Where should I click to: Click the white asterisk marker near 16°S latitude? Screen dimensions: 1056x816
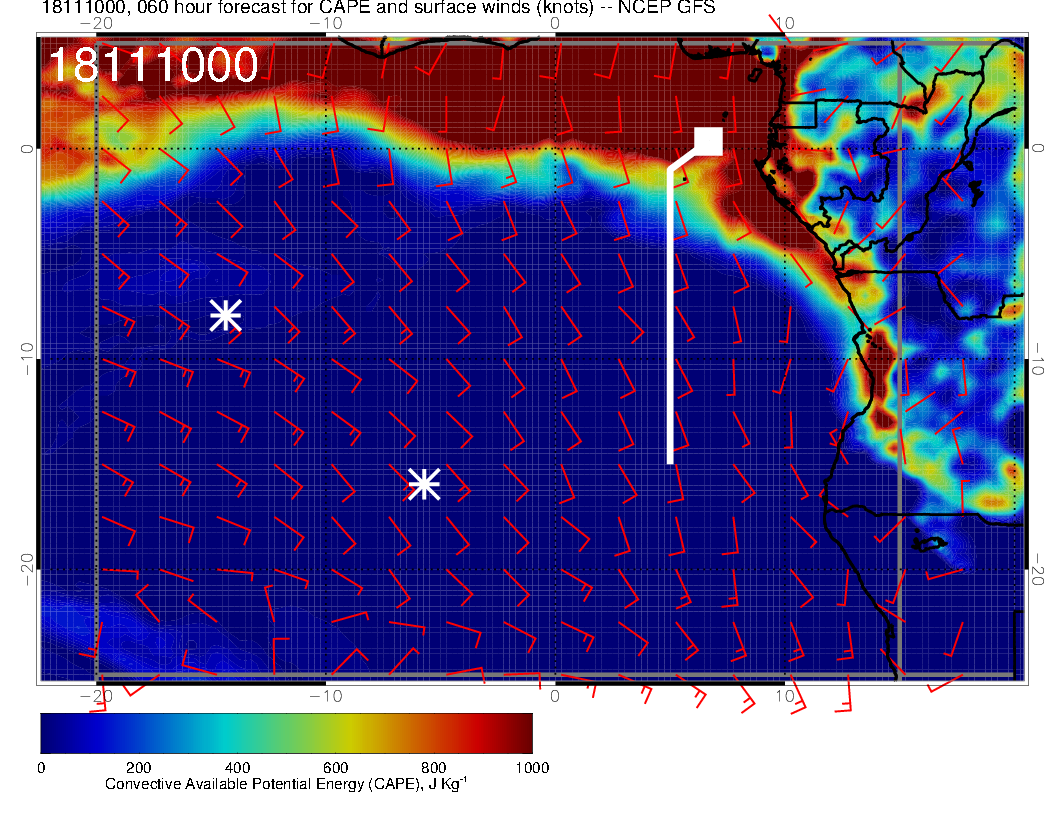[424, 484]
